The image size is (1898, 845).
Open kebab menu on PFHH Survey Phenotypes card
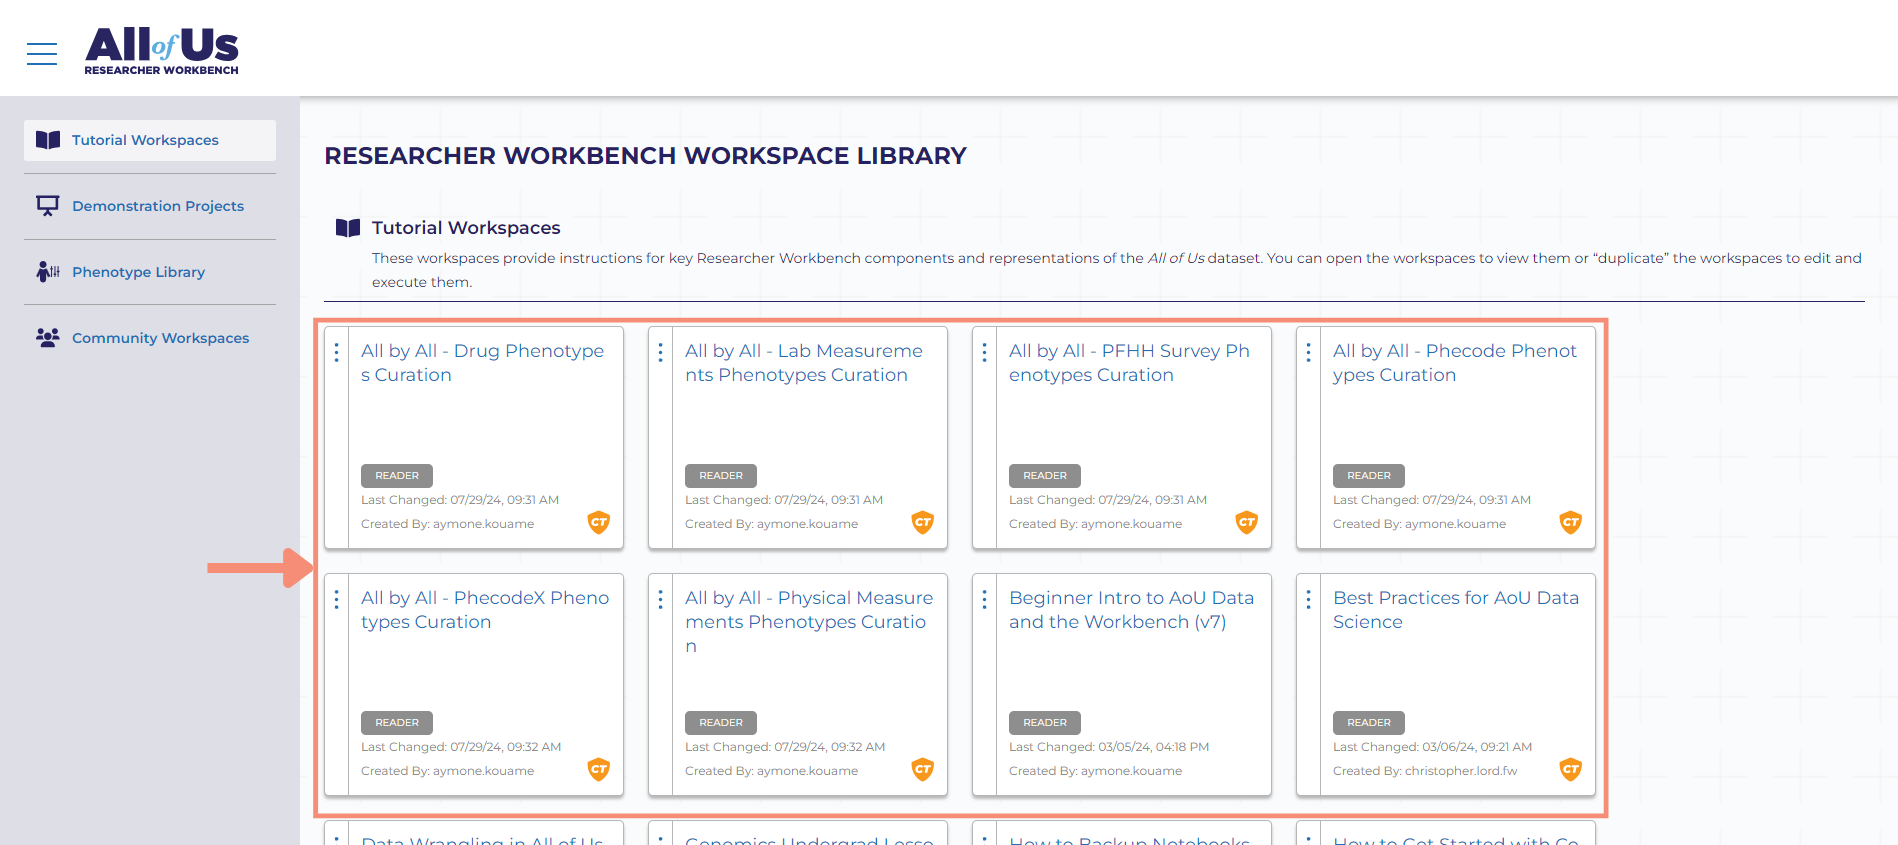tap(985, 352)
